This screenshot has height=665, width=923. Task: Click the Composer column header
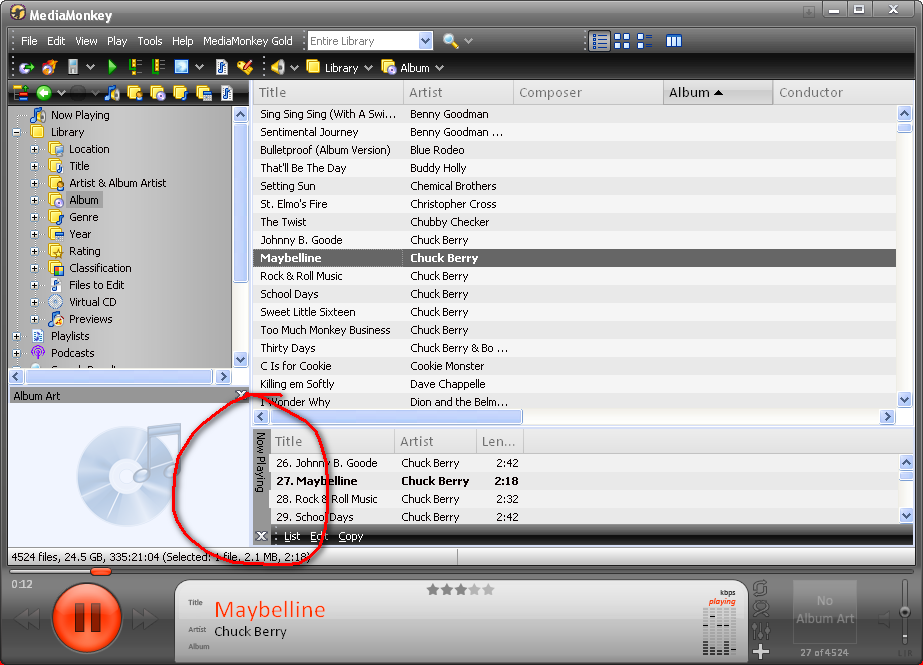pyautogui.click(x=550, y=93)
